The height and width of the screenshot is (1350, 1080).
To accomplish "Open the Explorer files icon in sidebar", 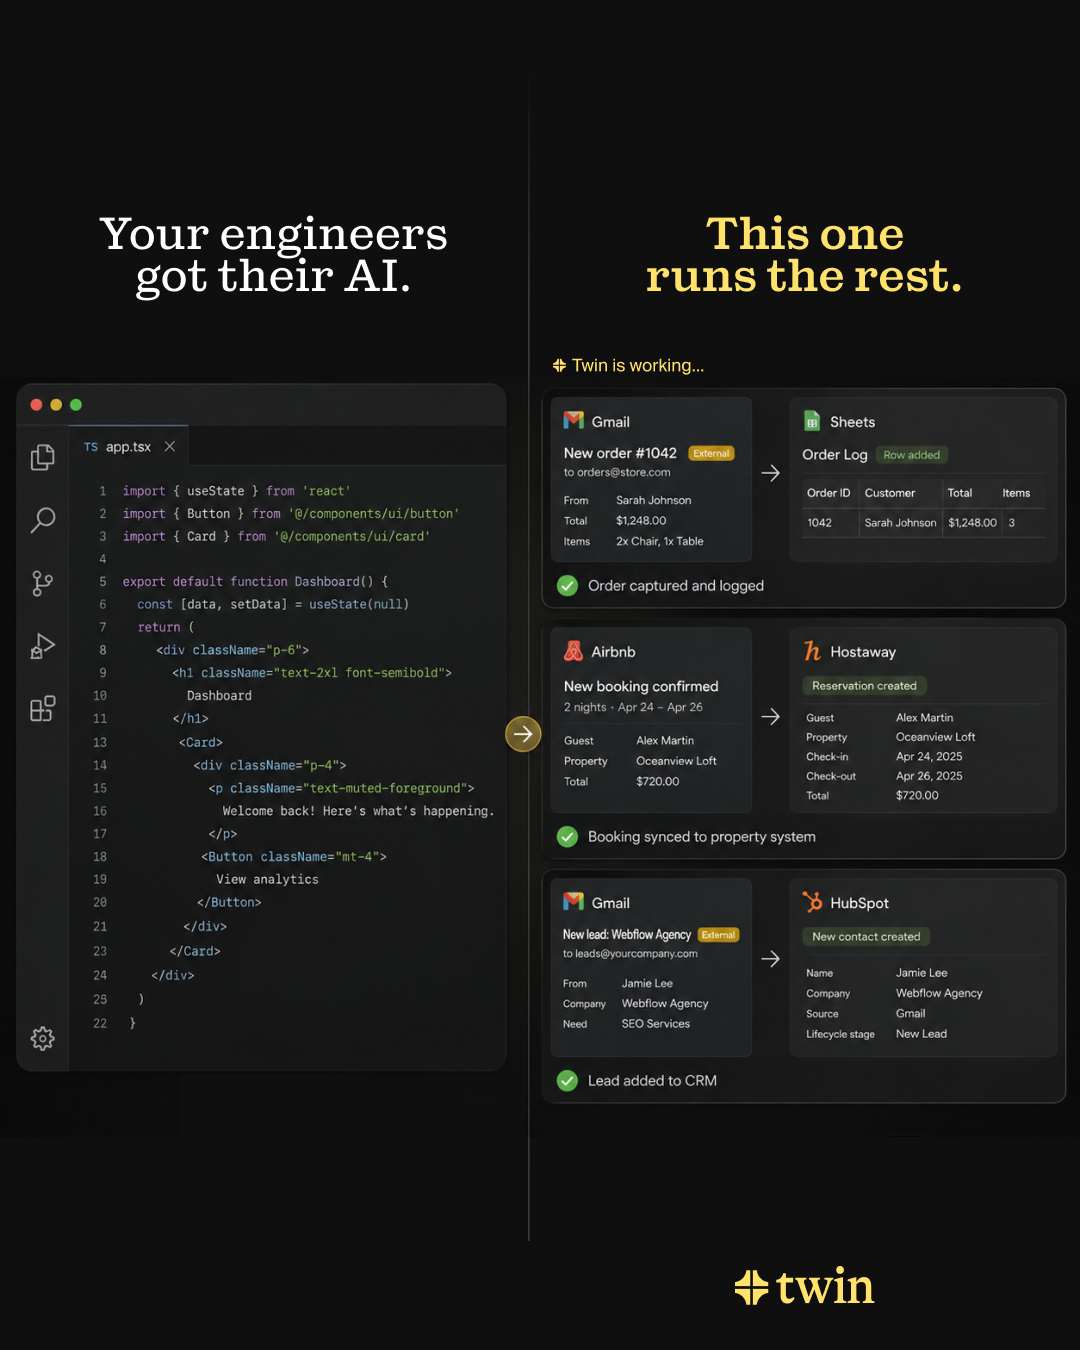I will click(43, 457).
